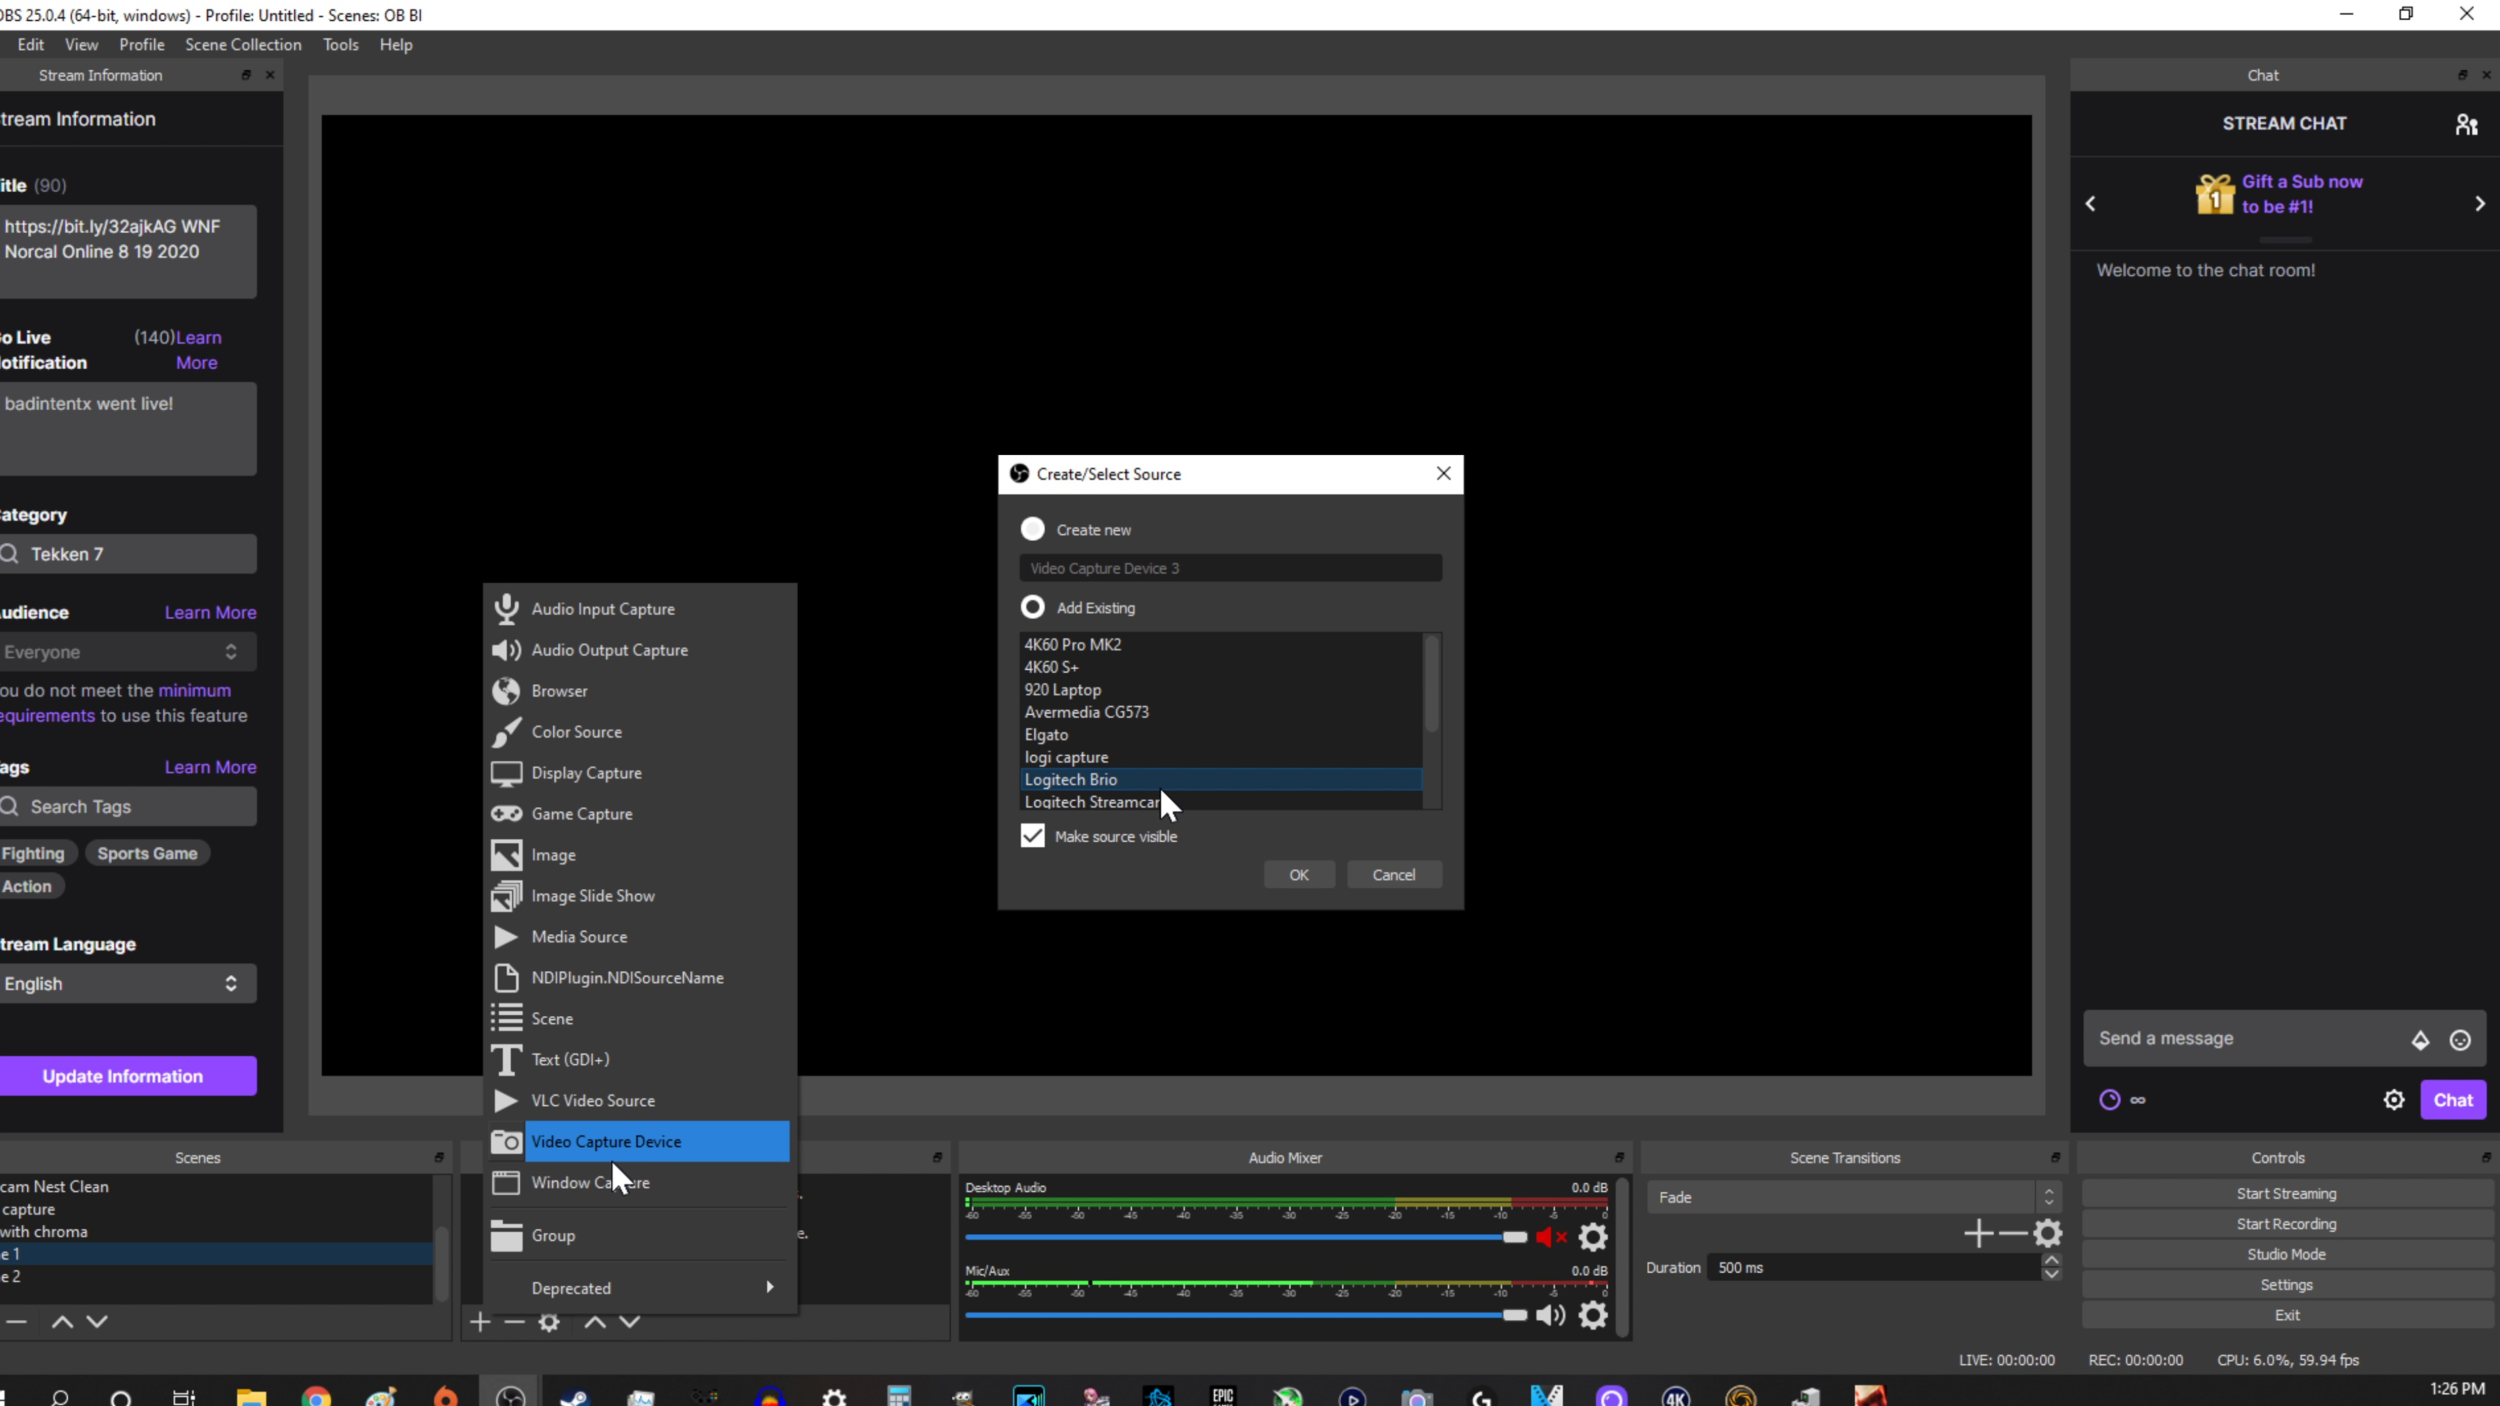Click Start Streaming
Image resolution: width=2500 pixels, height=1406 pixels.
click(x=2285, y=1192)
